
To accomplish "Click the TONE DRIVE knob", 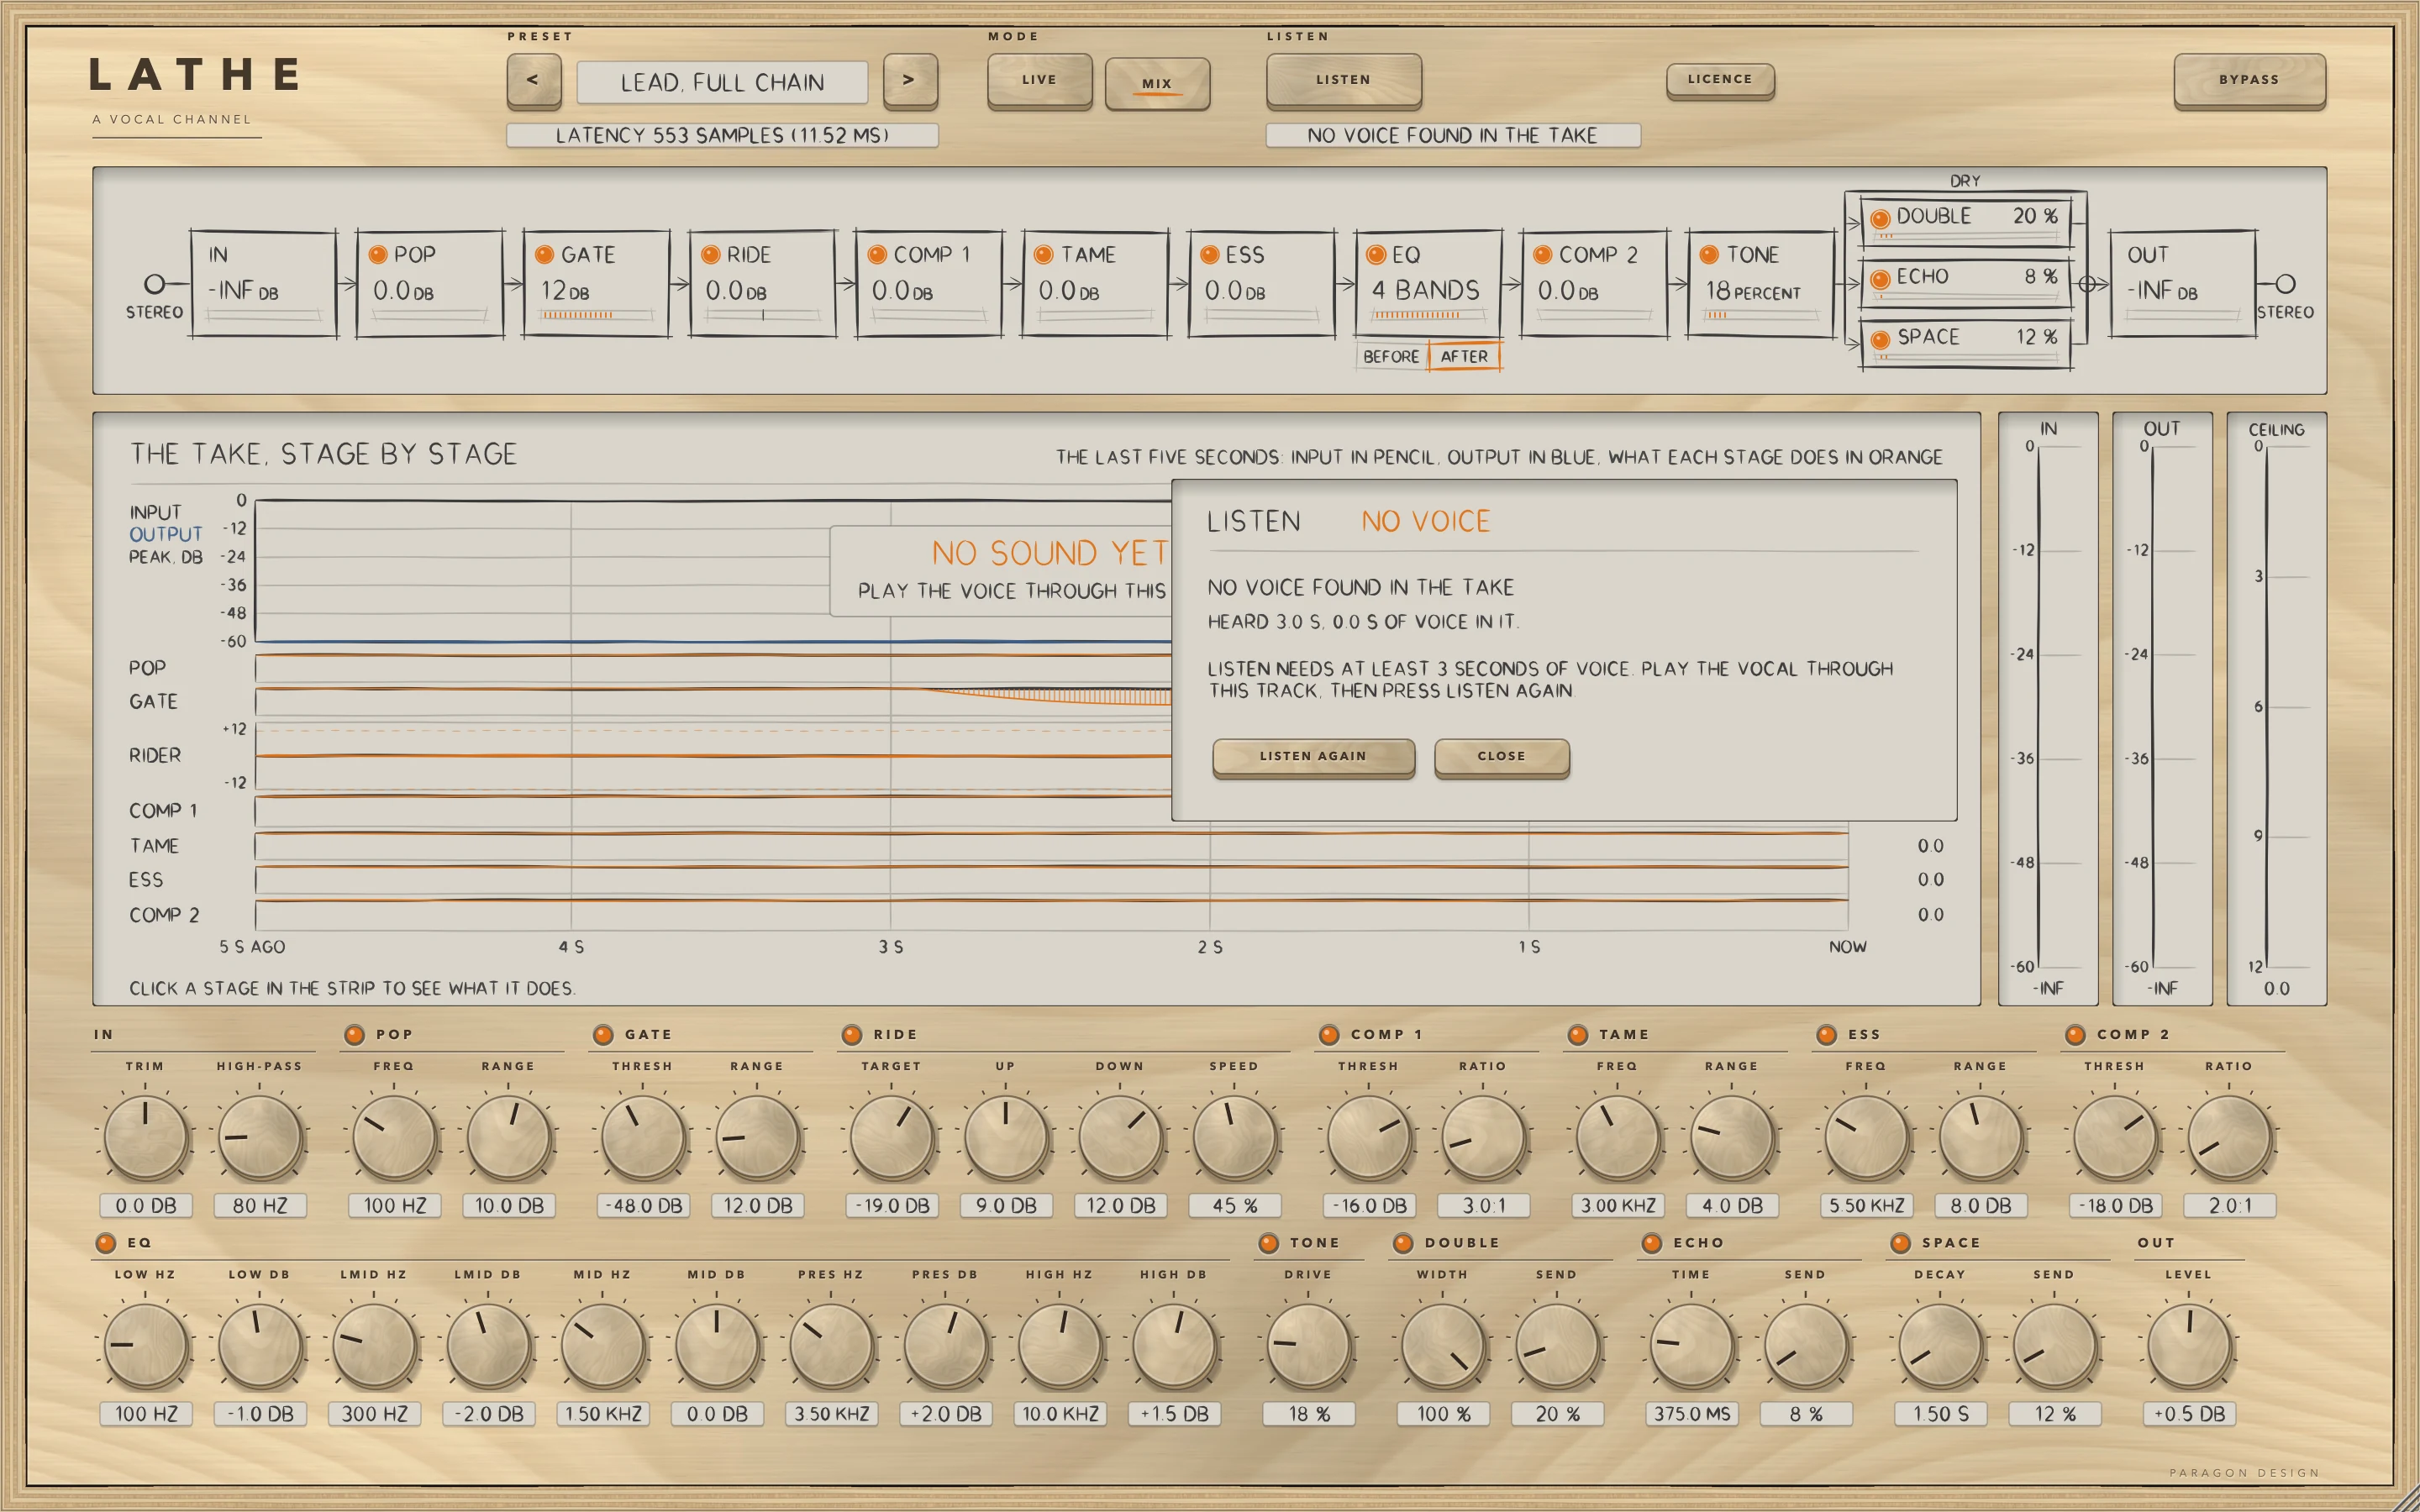I will (x=1308, y=1346).
